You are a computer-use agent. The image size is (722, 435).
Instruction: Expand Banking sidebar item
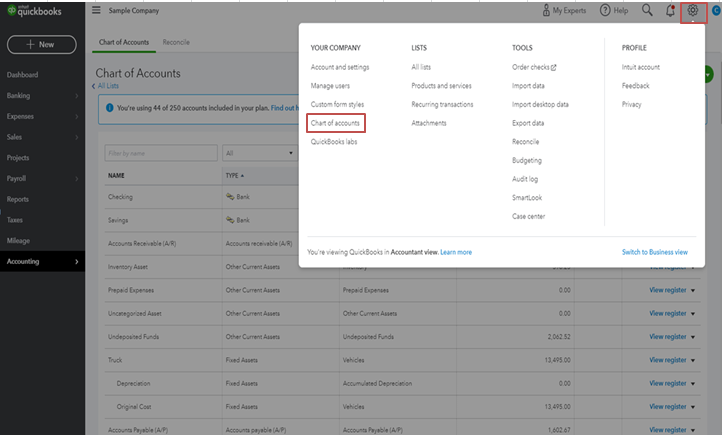coord(42,96)
